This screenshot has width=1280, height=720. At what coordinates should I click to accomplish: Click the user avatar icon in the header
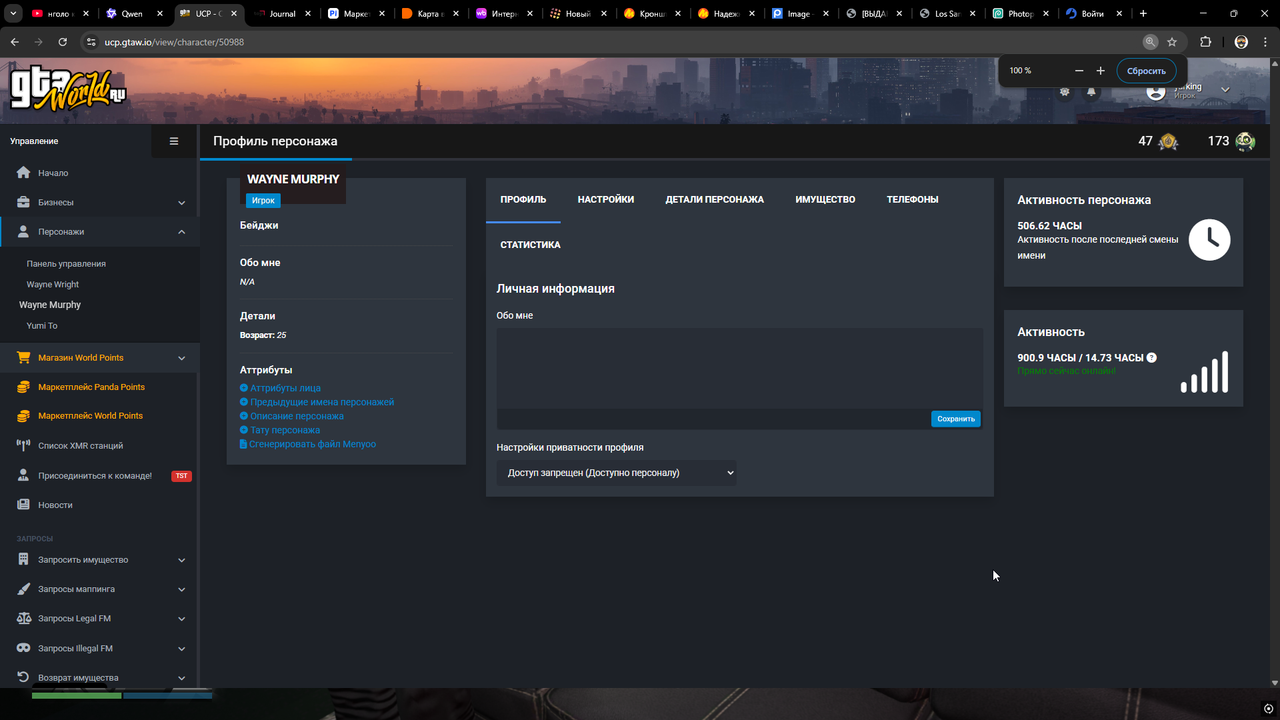(x=1156, y=91)
